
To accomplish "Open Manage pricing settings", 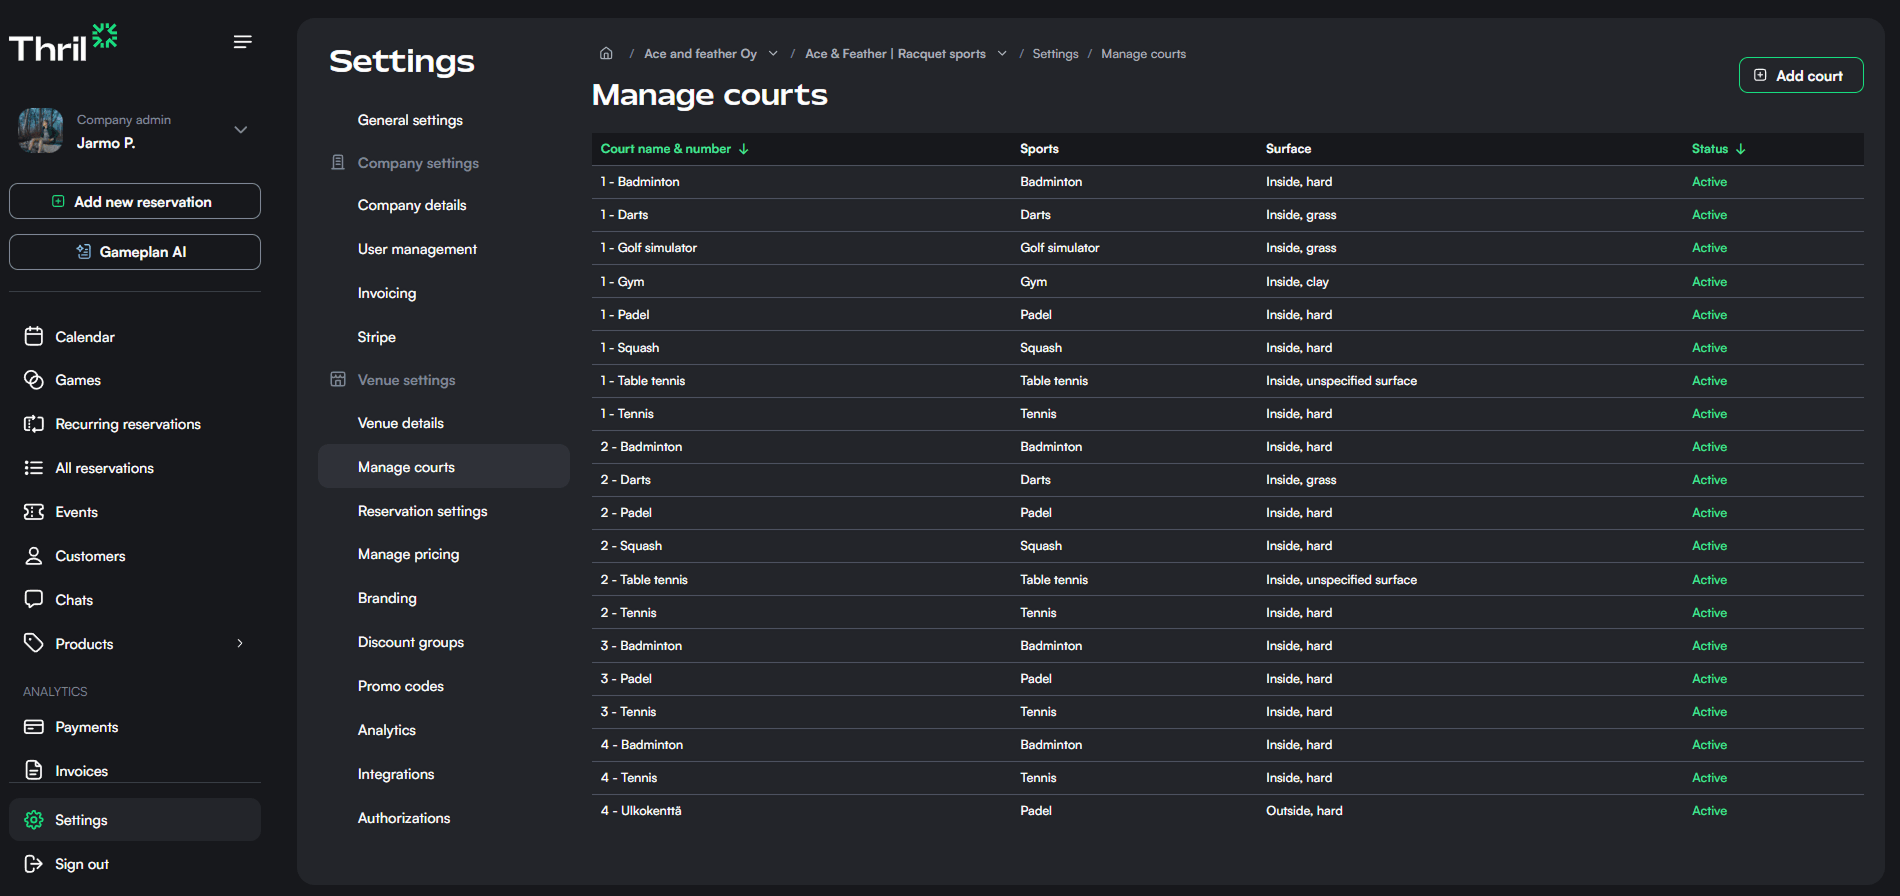I will (408, 554).
